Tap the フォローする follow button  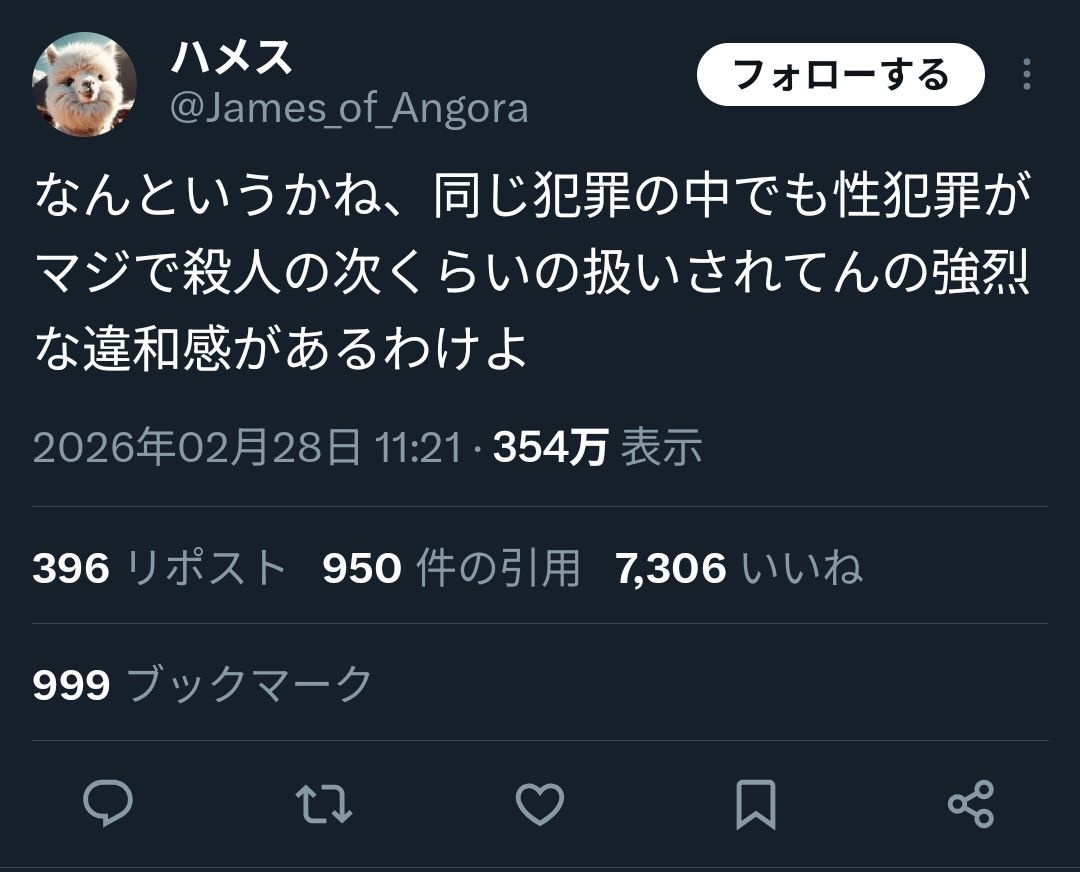pos(840,74)
